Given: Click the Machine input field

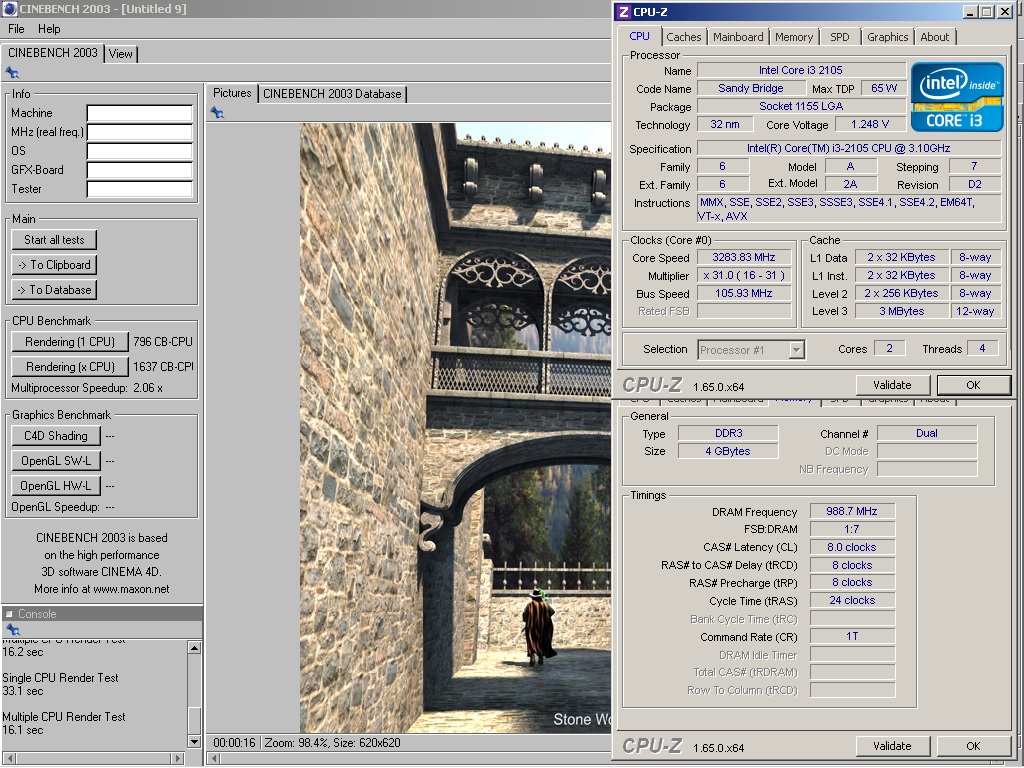Looking at the screenshot, I should [x=140, y=113].
